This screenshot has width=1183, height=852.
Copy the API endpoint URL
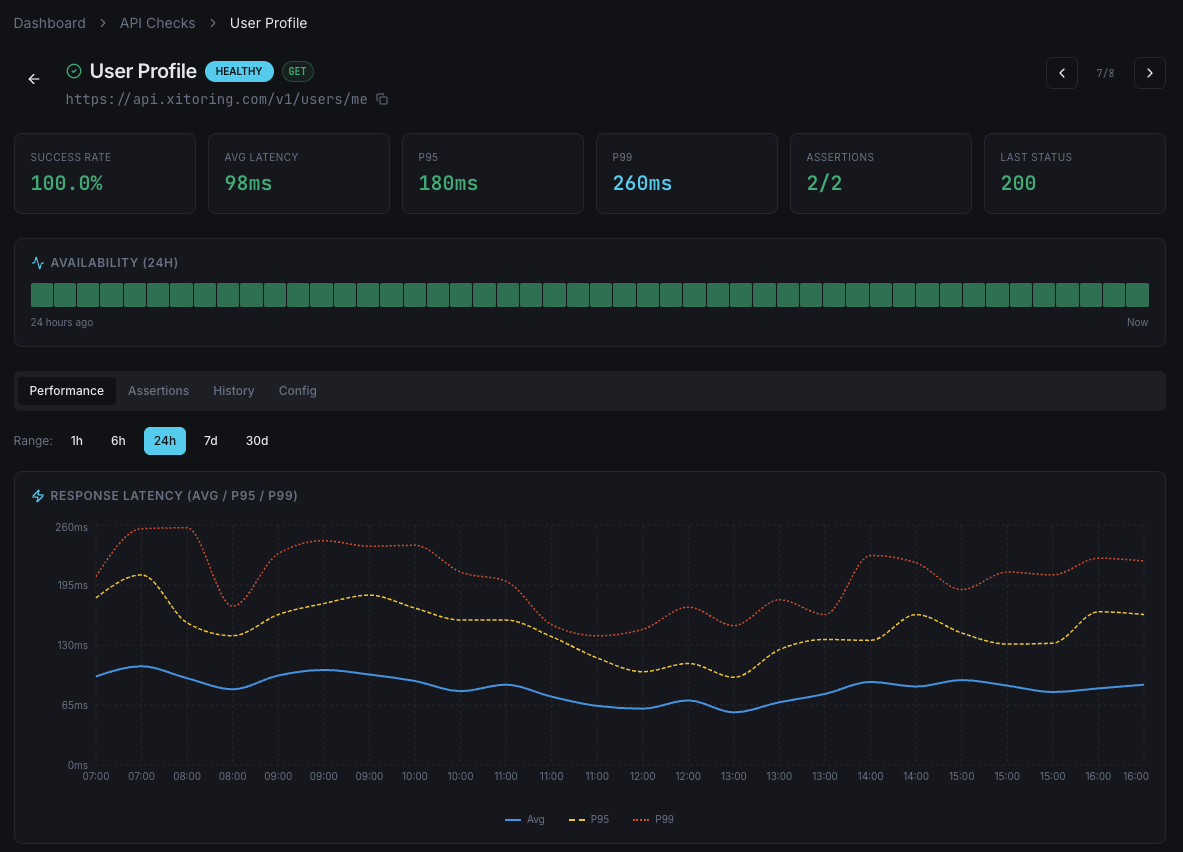coord(384,99)
